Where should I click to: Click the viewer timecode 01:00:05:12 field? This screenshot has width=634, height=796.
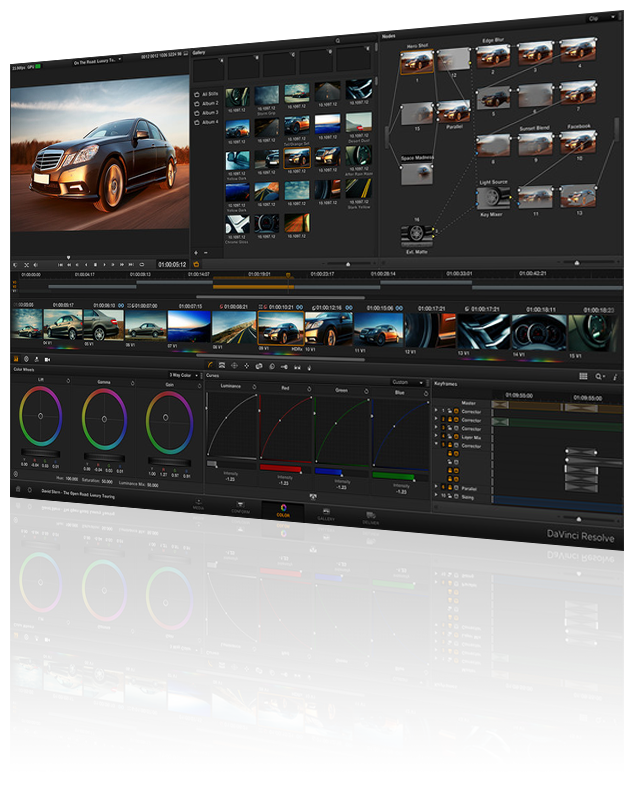[x=172, y=264]
